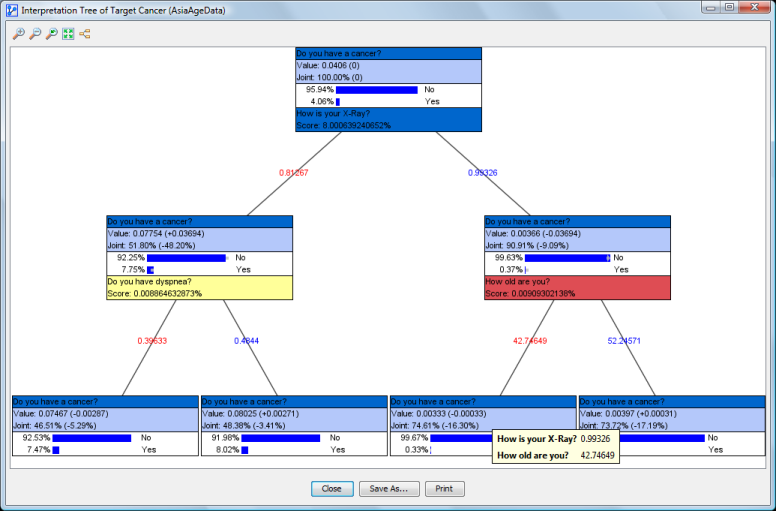Click the Save As... button
Screen dimensions: 776x511
pyautogui.click(x=389, y=489)
